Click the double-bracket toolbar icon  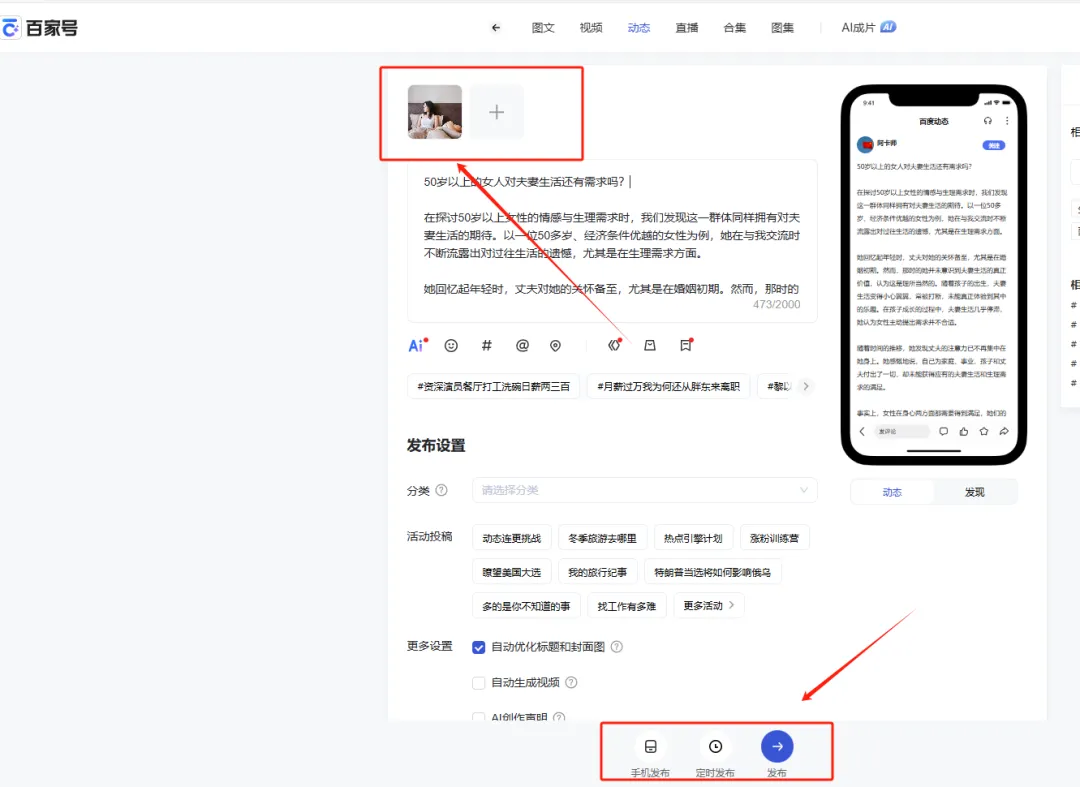[614, 345]
